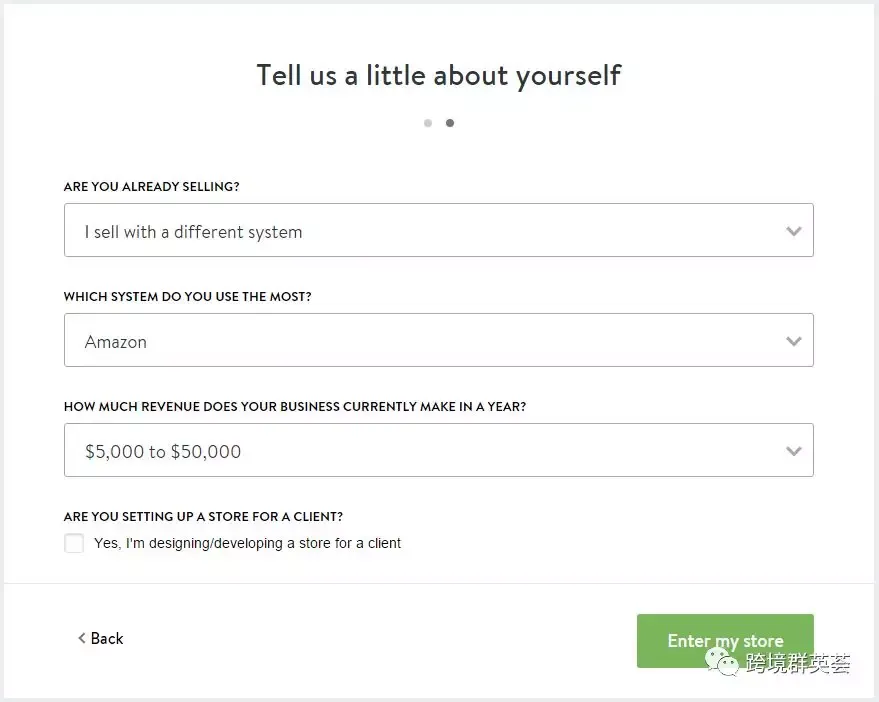The width and height of the screenshot is (879, 702).
Task: Click the 'Amazon' selected value text
Action: tap(115, 342)
